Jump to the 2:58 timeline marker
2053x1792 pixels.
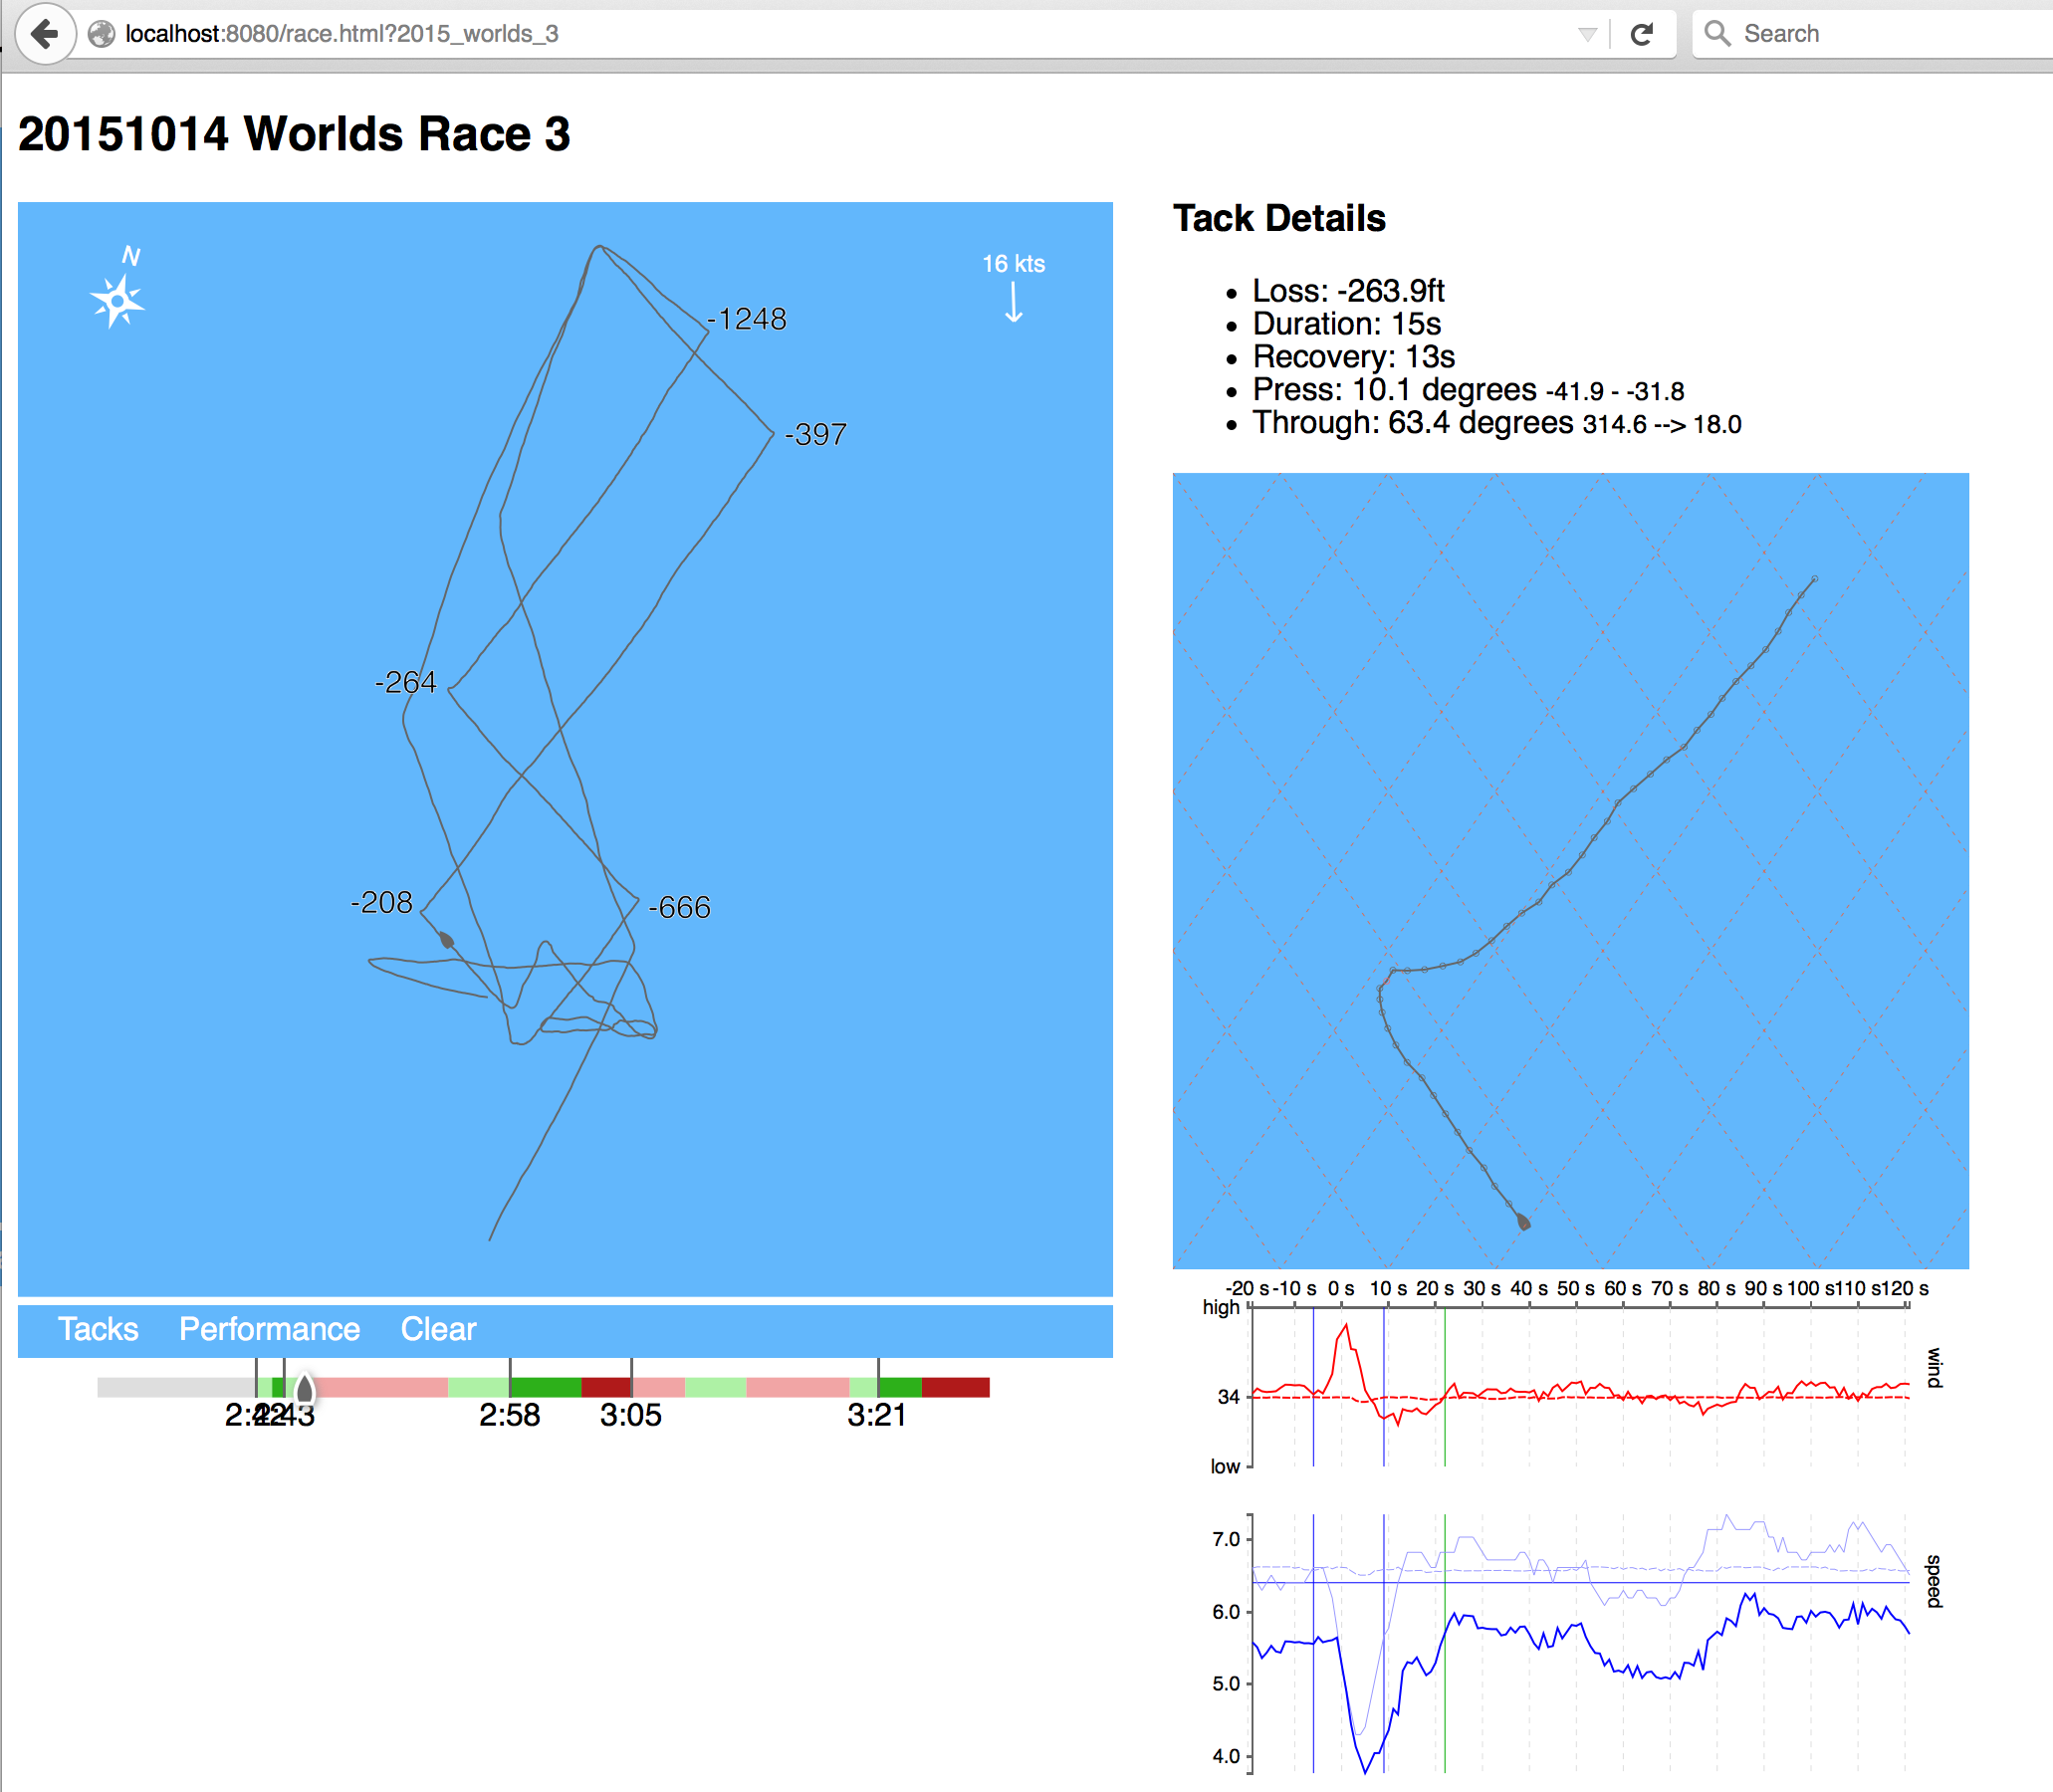click(510, 1414)
